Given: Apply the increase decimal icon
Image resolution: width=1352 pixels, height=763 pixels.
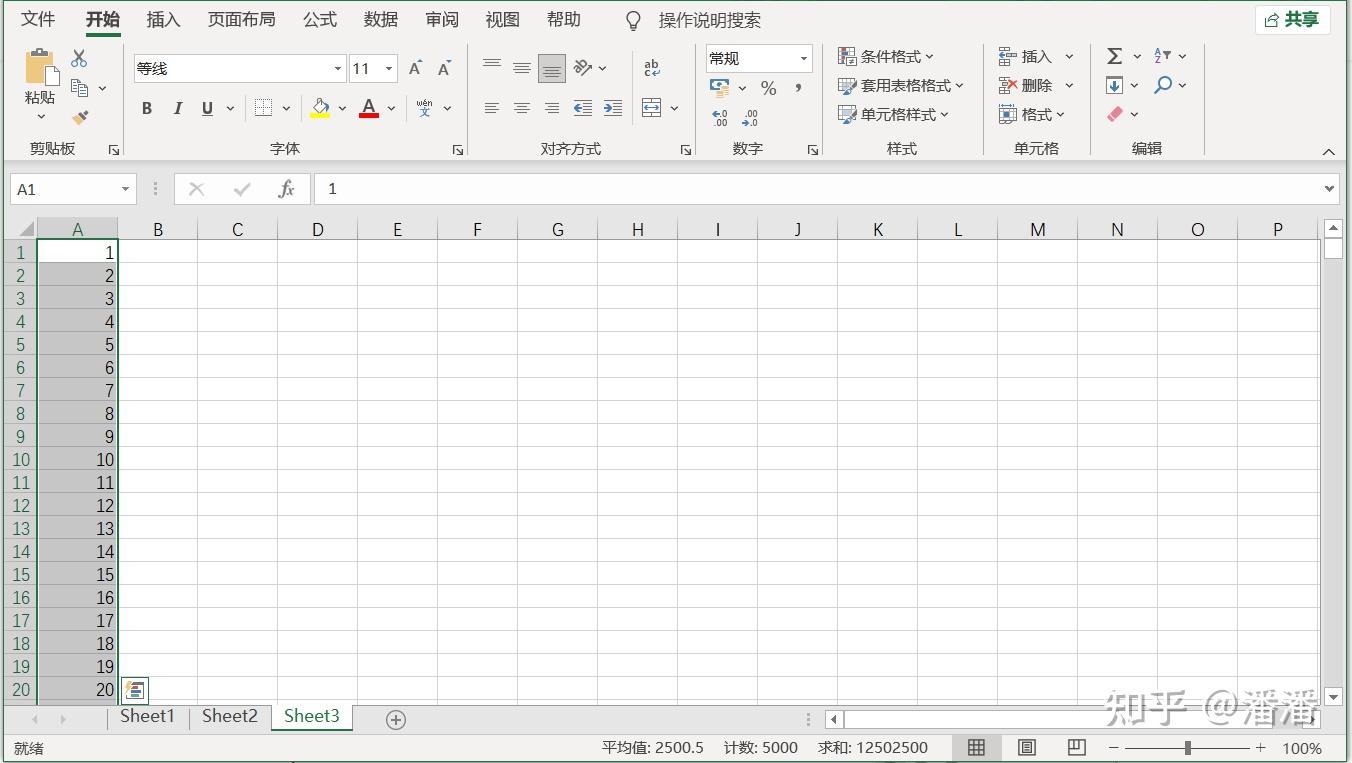Looking at the screenshot, I should (x=719, y=117).
